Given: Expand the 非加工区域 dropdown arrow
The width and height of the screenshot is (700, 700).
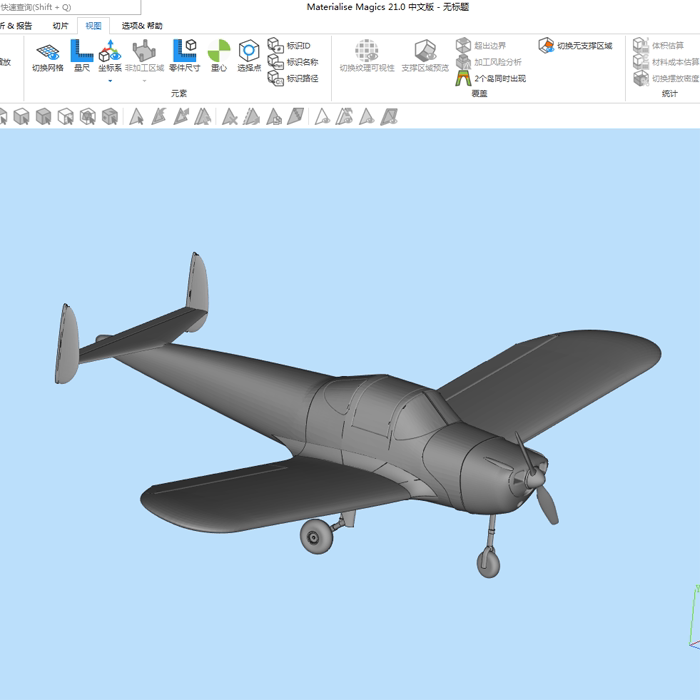Looking at the screenshot, I should coord(144,81).
